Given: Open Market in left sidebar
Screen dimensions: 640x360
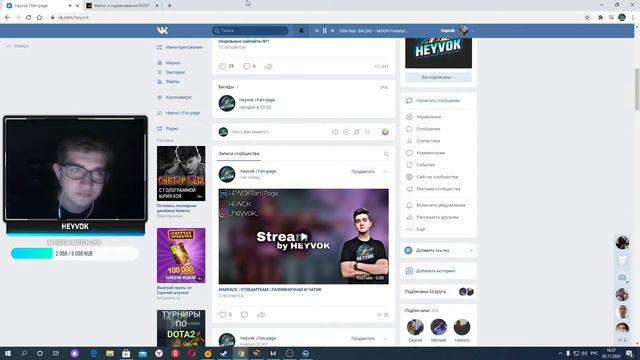Looking at the screenshot, I should tap(173, 63).
